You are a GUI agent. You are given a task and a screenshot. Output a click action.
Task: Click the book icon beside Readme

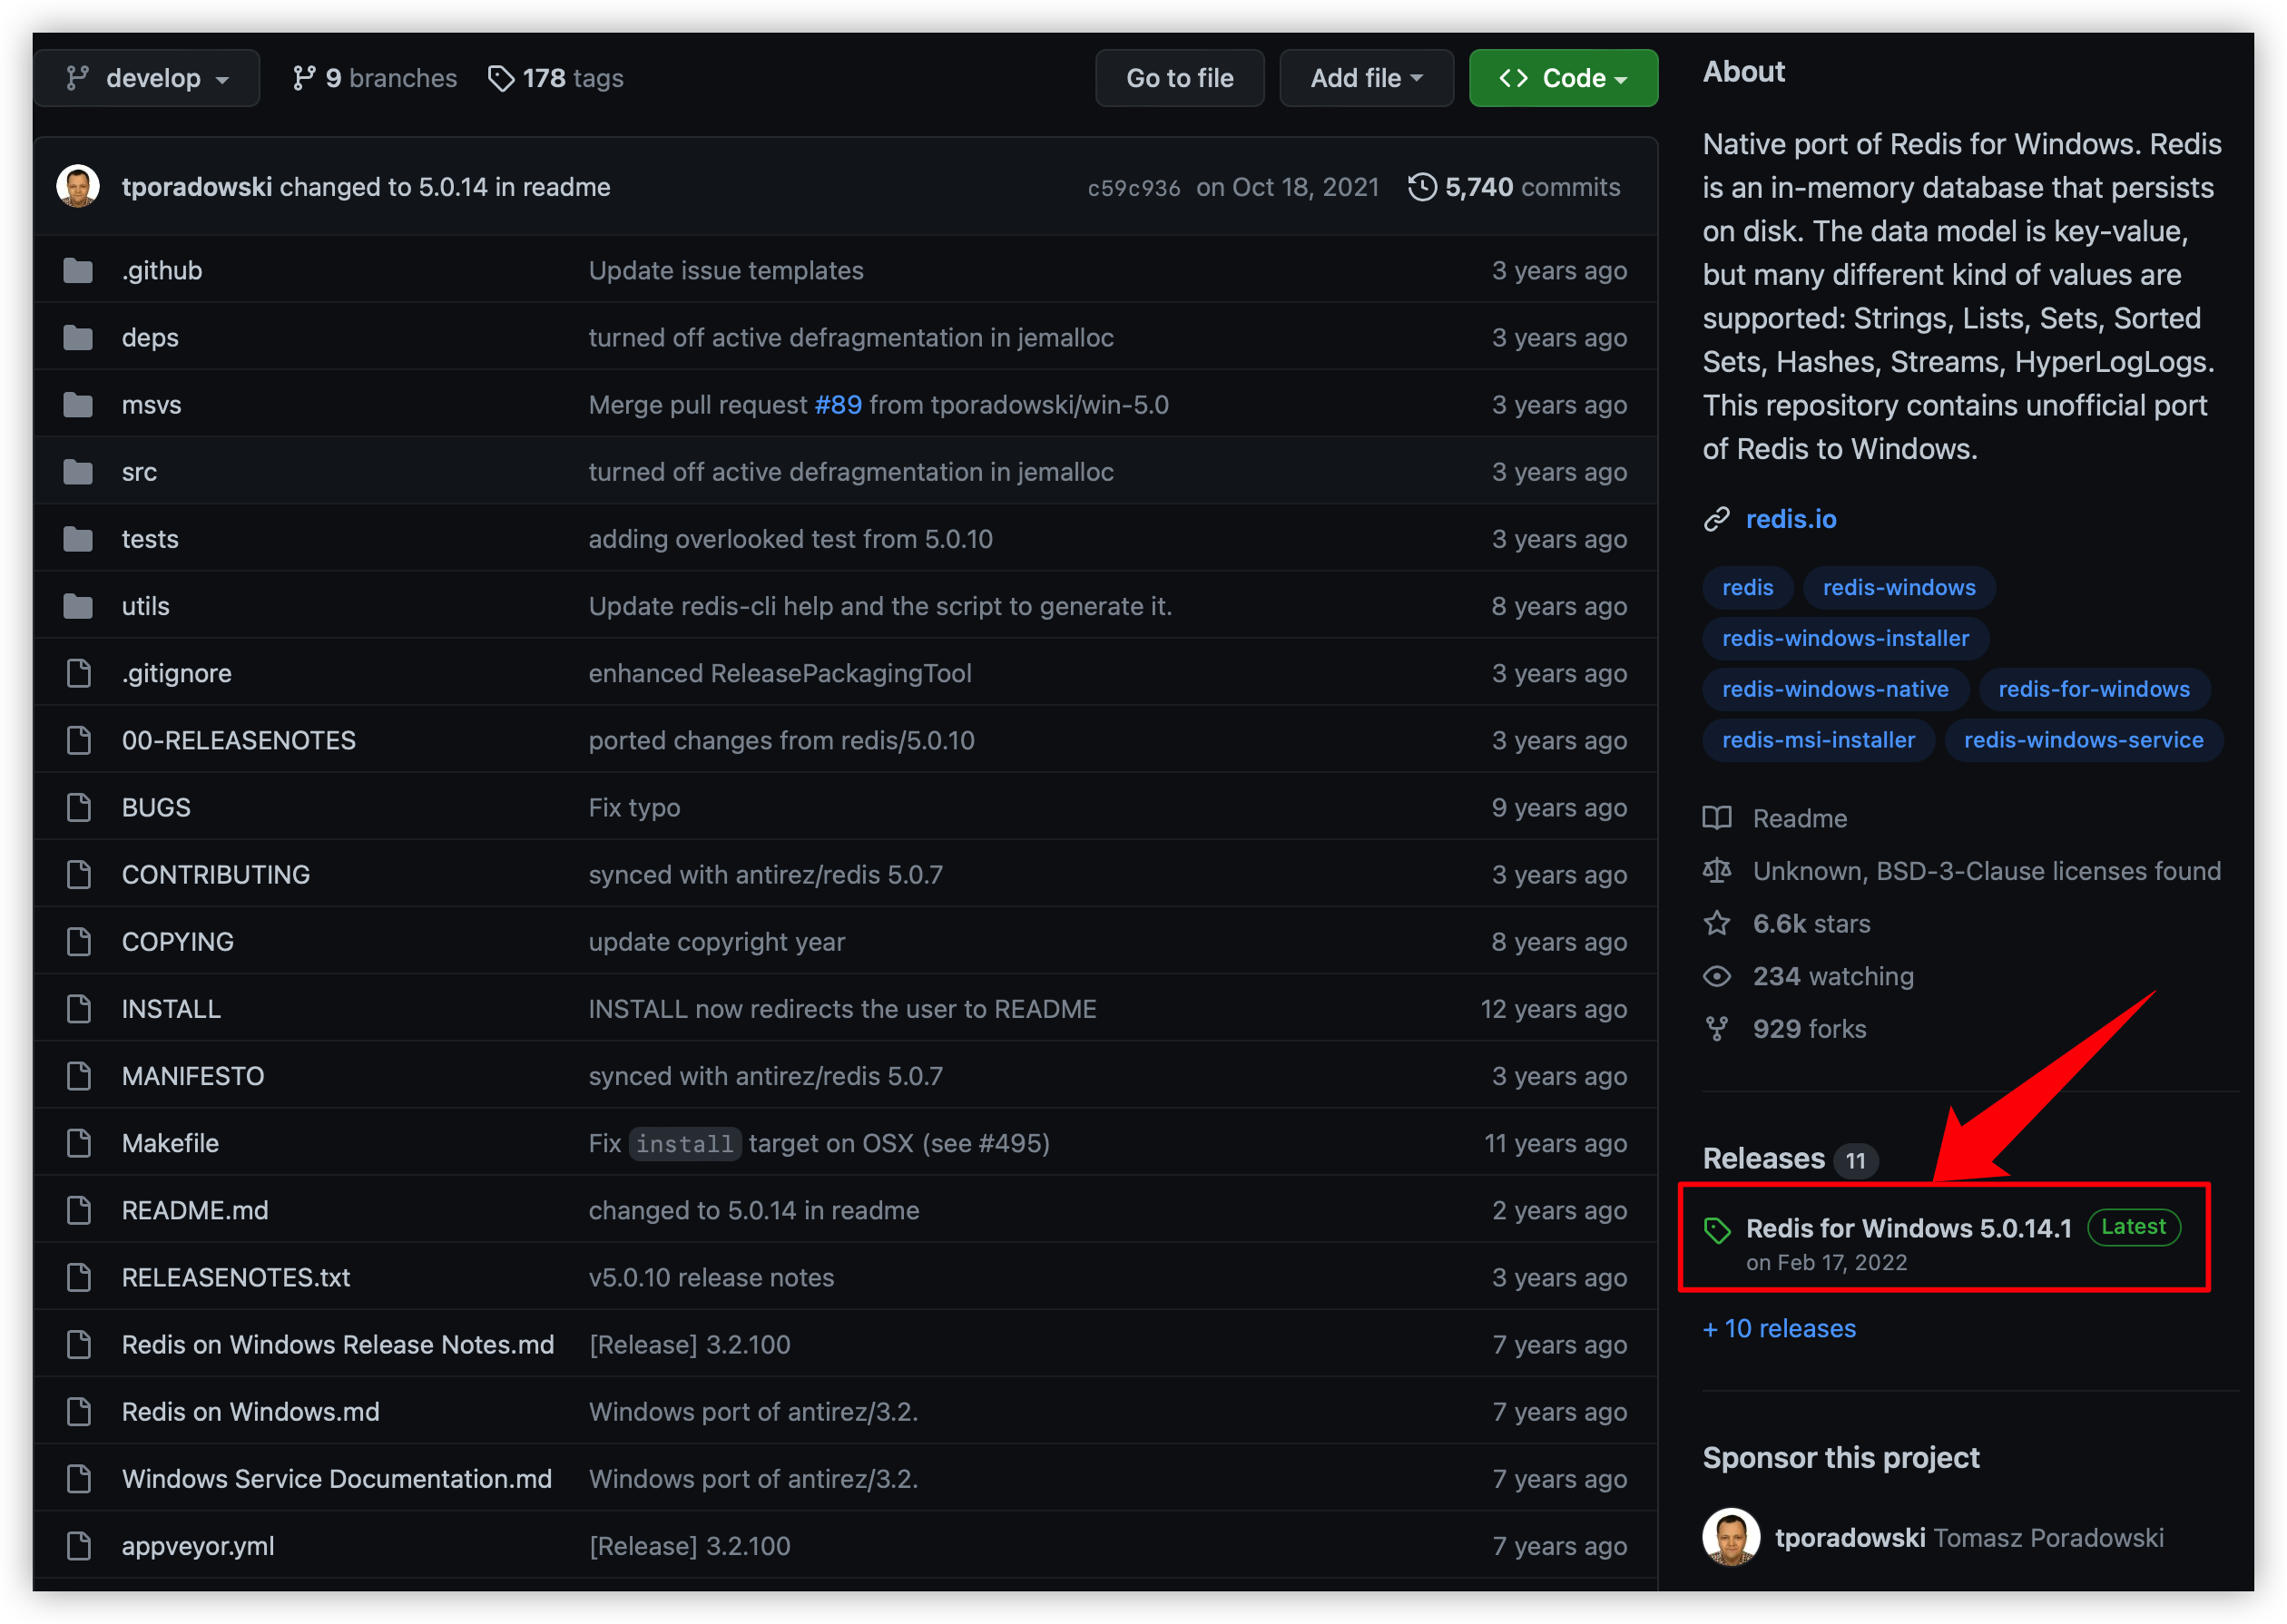pos(1716,818)
